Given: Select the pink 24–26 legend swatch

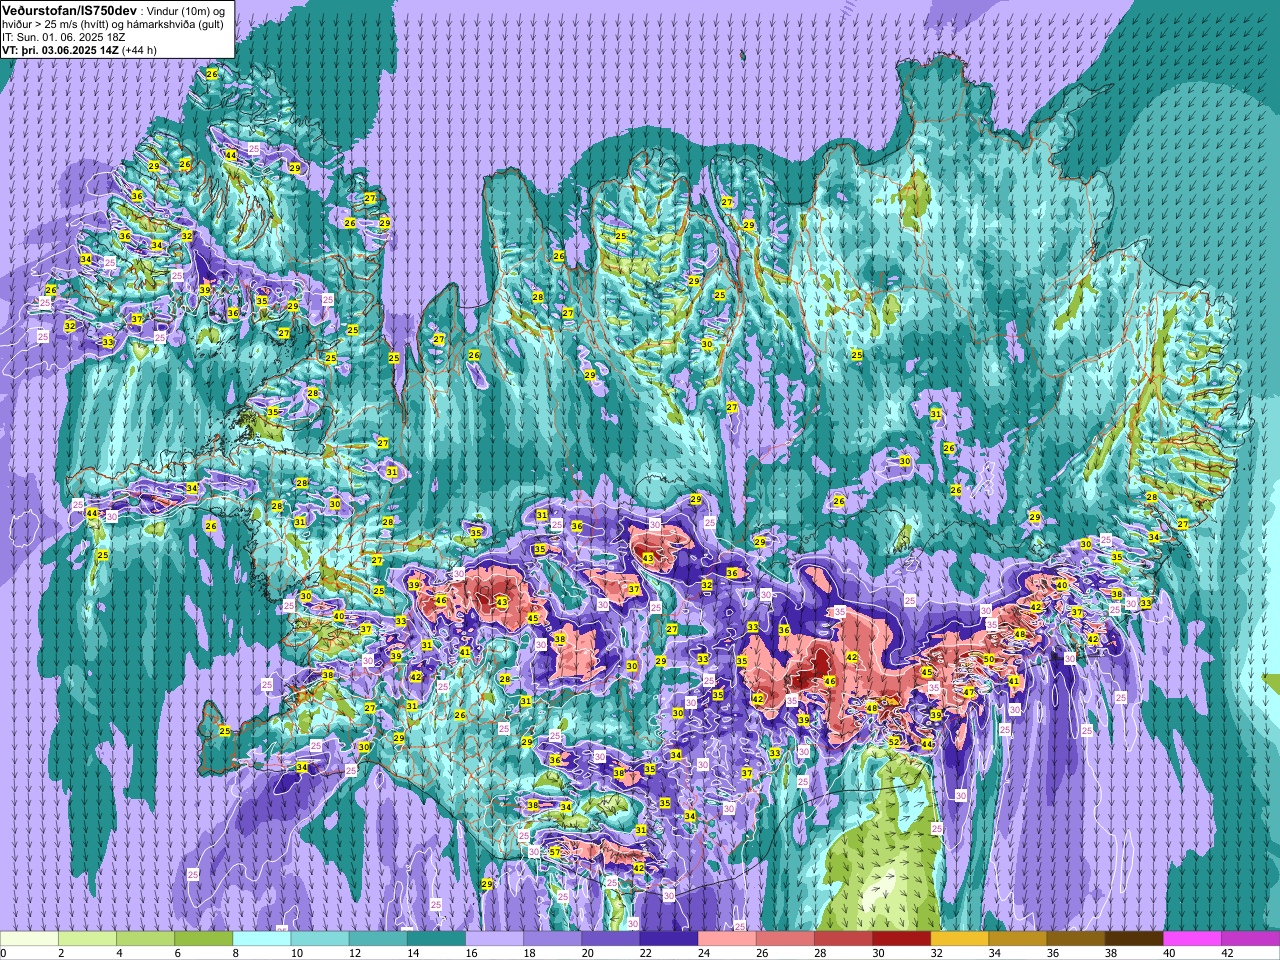Looking at the screenshot, I should click(x=726, y=939).
